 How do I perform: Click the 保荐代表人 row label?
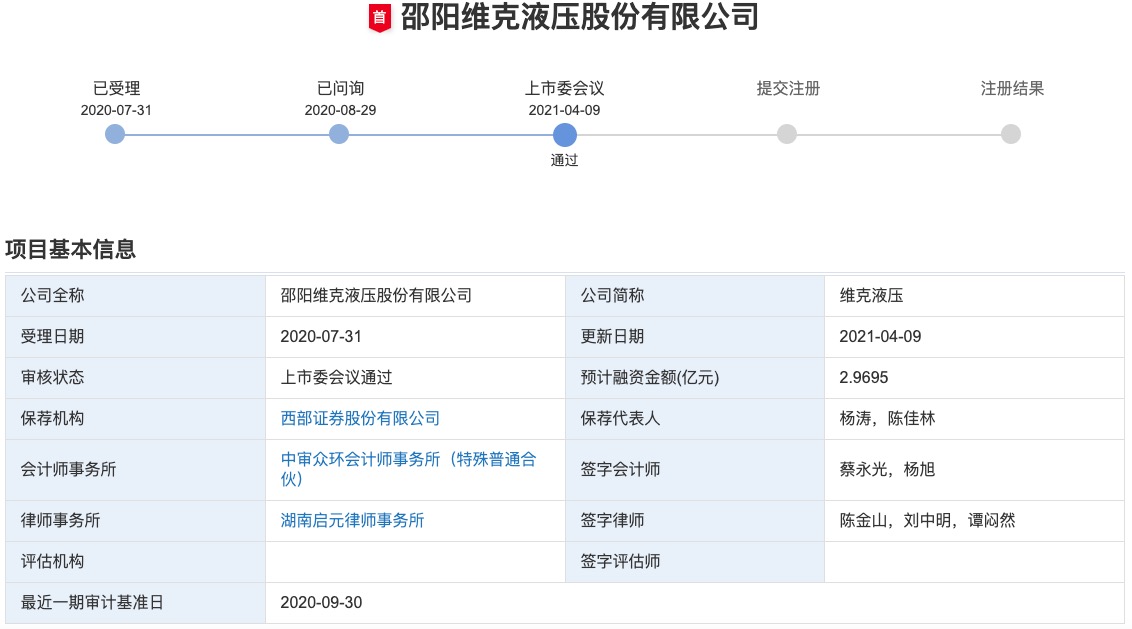click(620, 418)
